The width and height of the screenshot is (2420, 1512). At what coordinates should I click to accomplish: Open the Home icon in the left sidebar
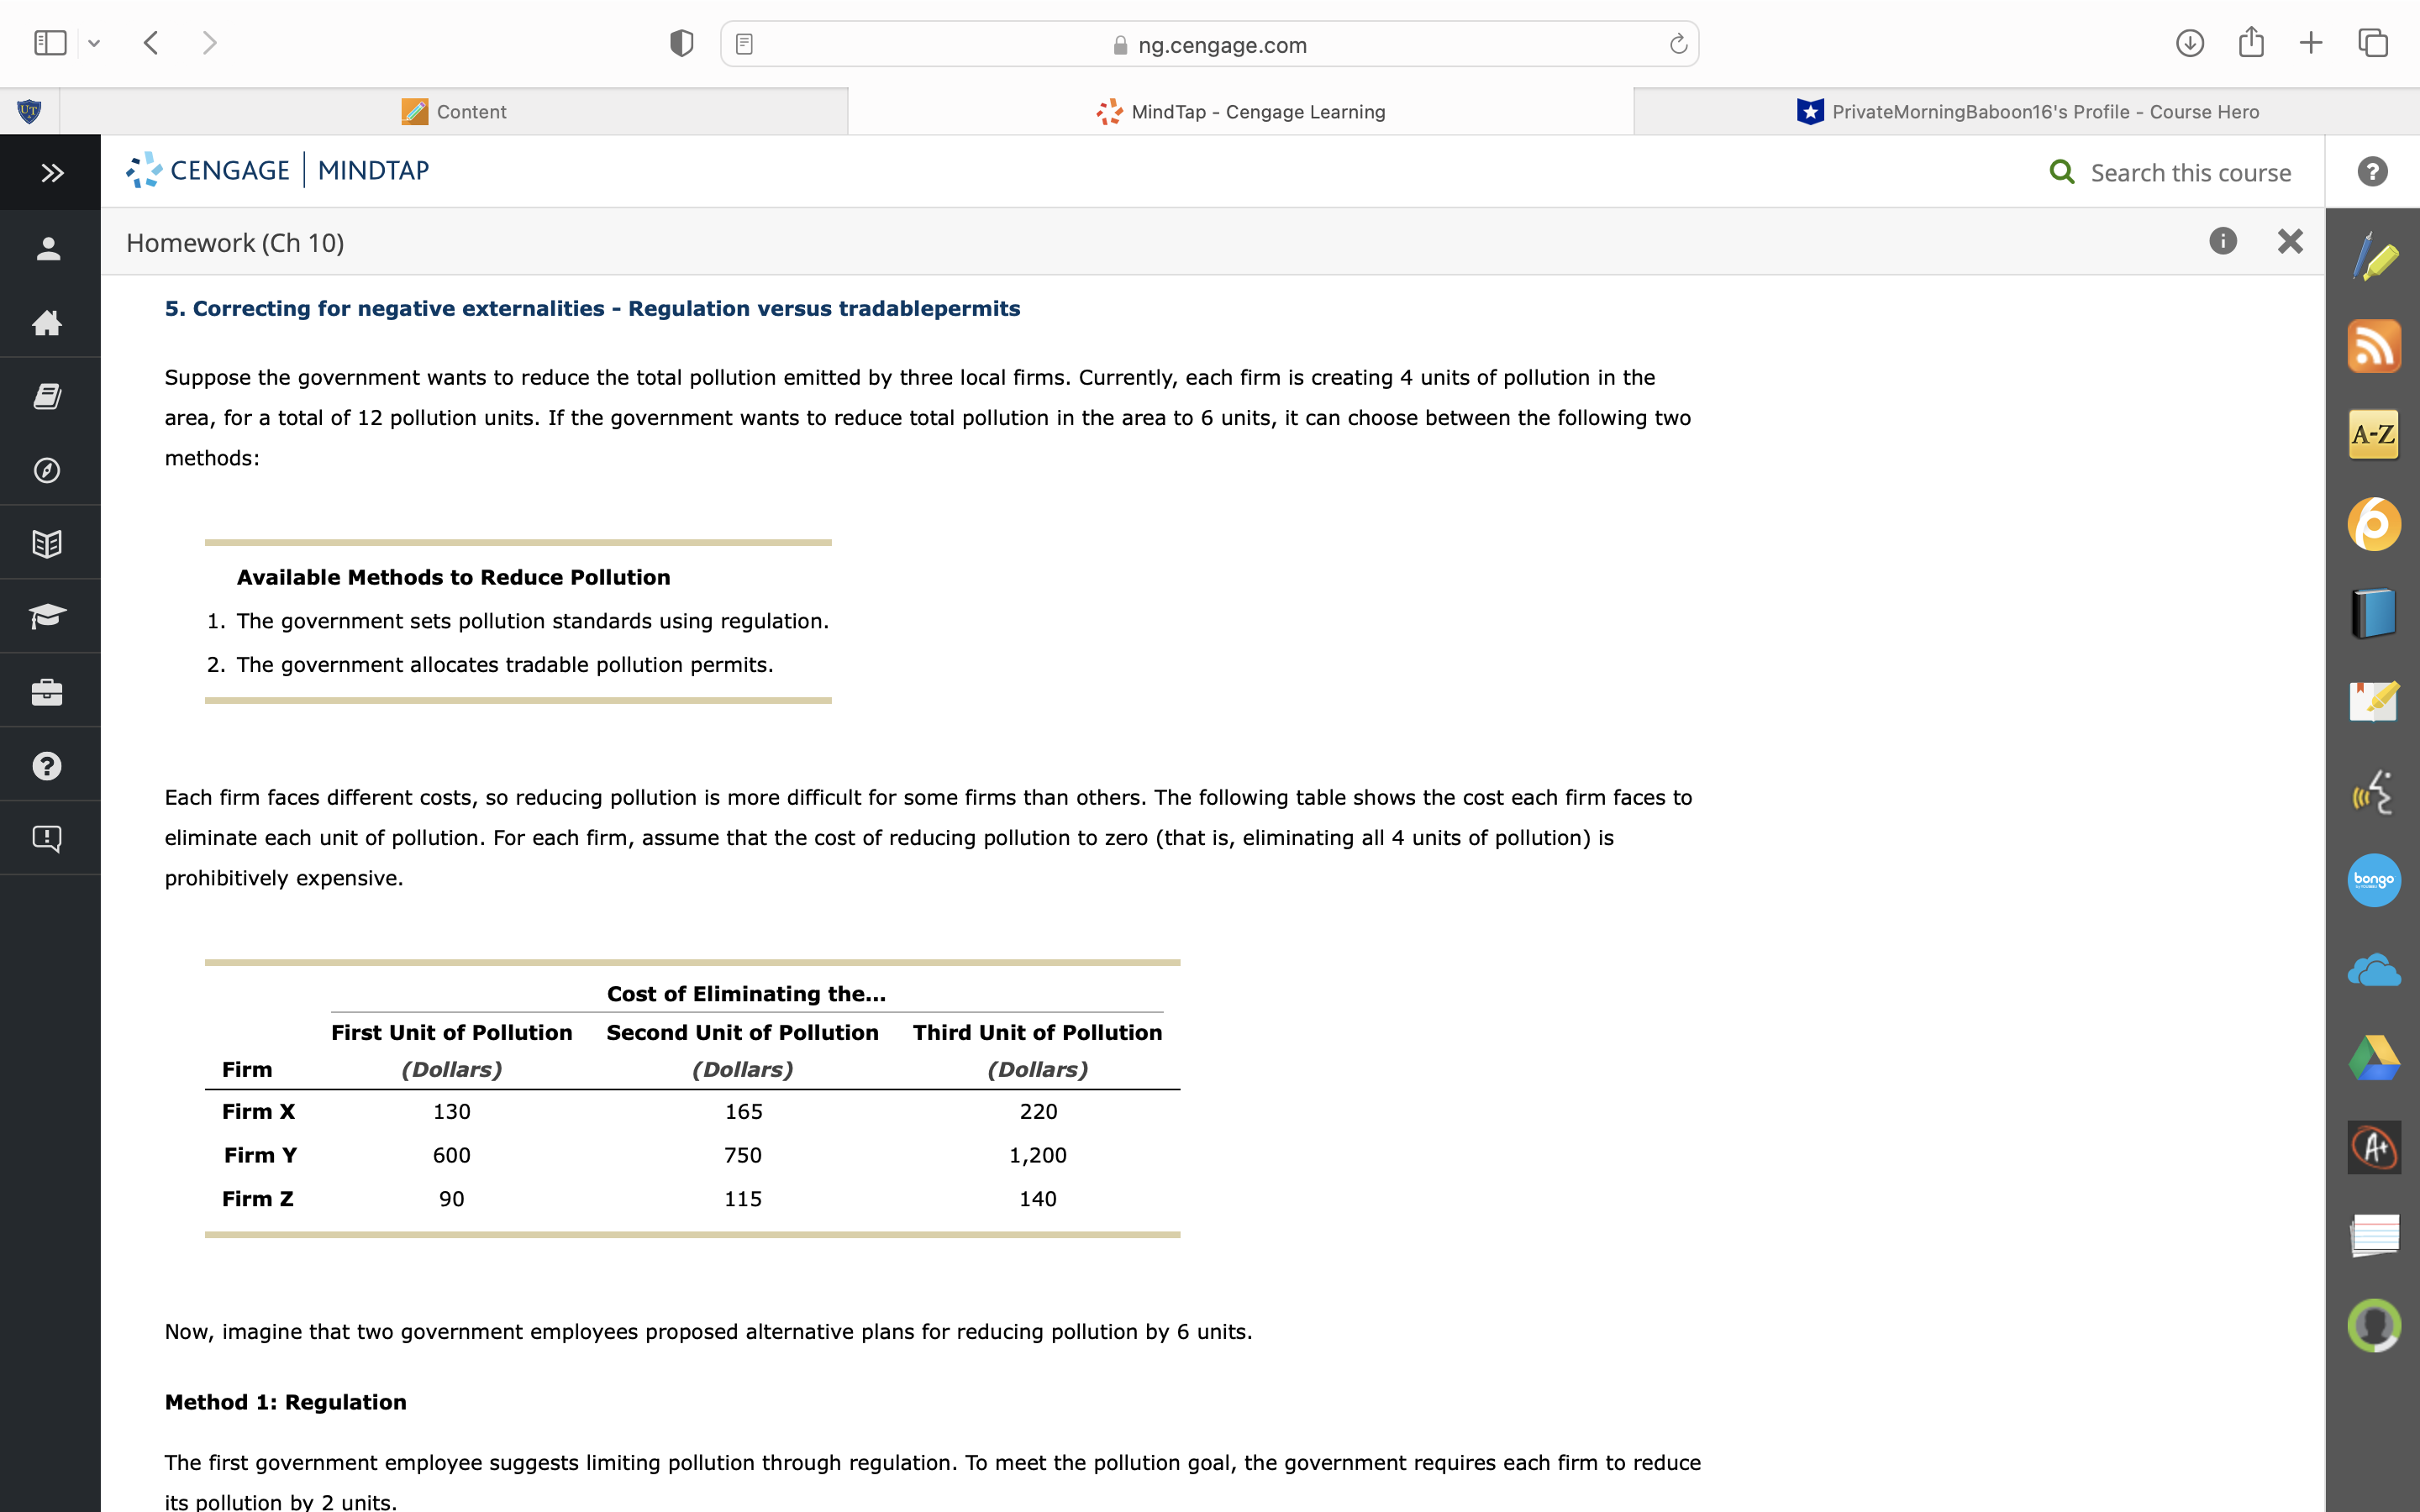[x=47, y=322]
